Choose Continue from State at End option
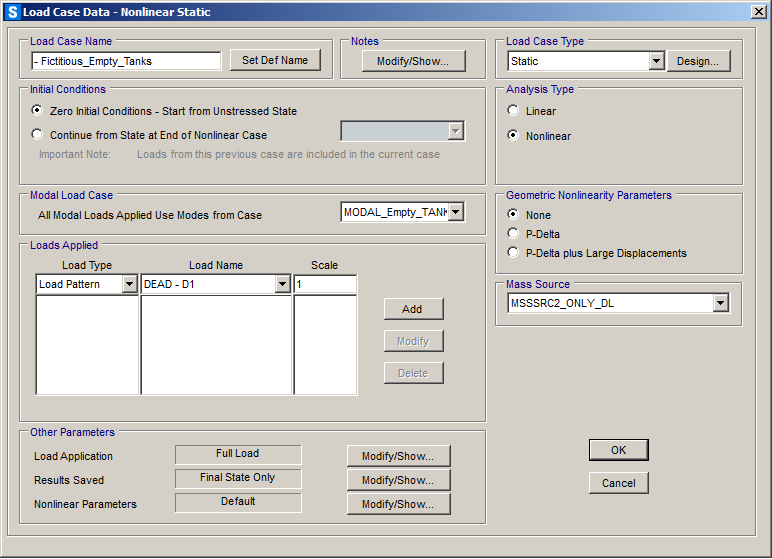The image size is (772, 559). pyautogui.click(x=38, y=135)
